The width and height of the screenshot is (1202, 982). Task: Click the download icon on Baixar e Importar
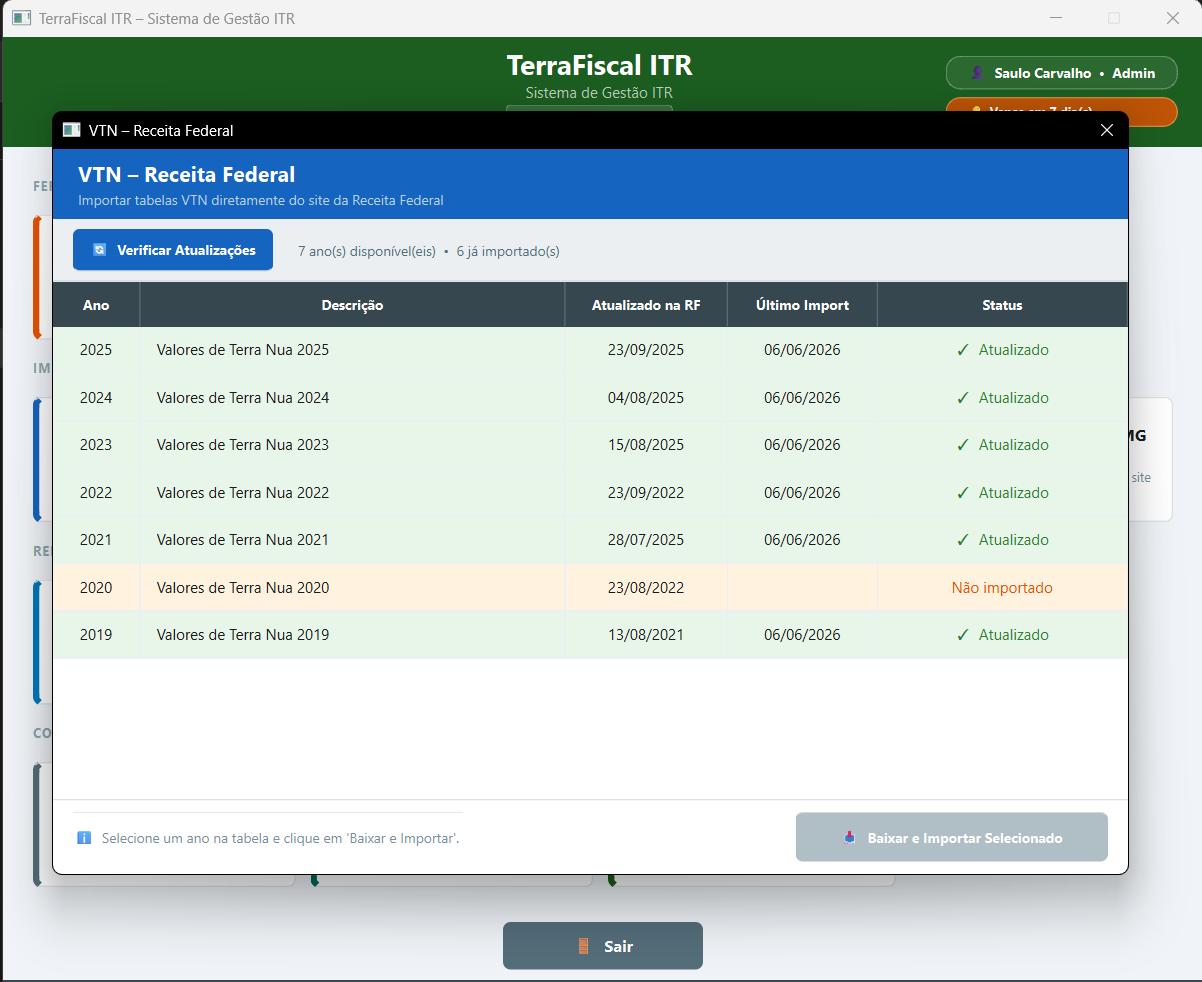coord(850,838)
